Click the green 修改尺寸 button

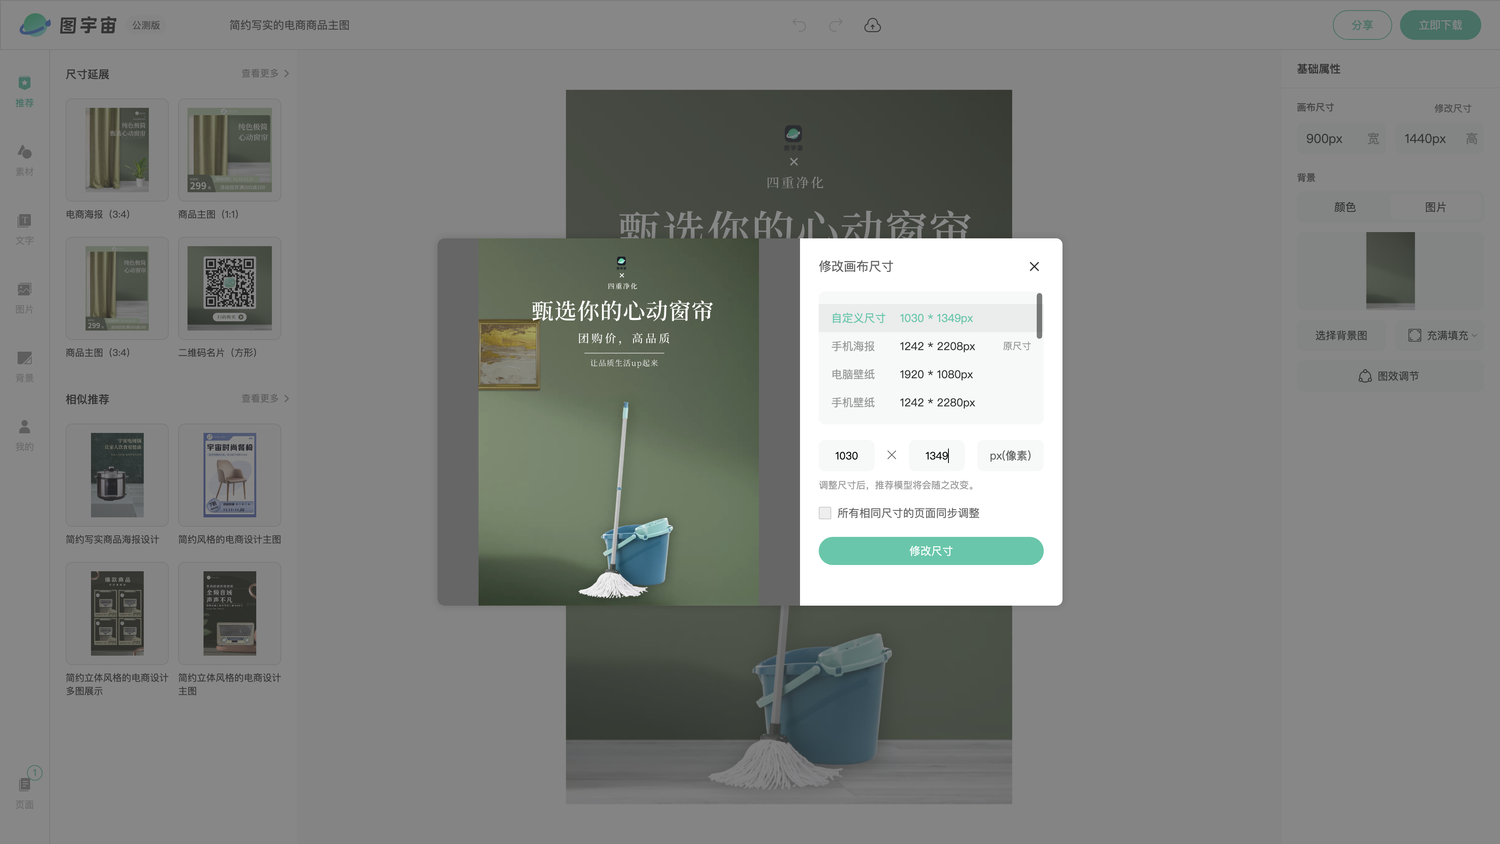[931, 551]
